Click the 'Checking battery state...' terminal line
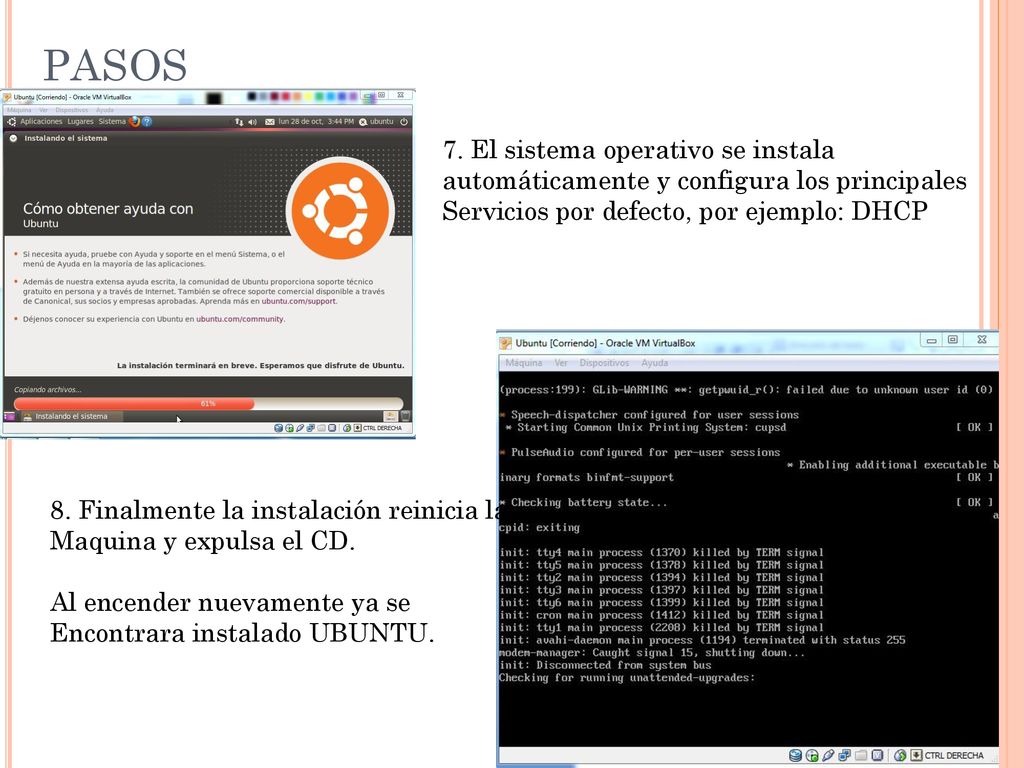 coord(588,503)
